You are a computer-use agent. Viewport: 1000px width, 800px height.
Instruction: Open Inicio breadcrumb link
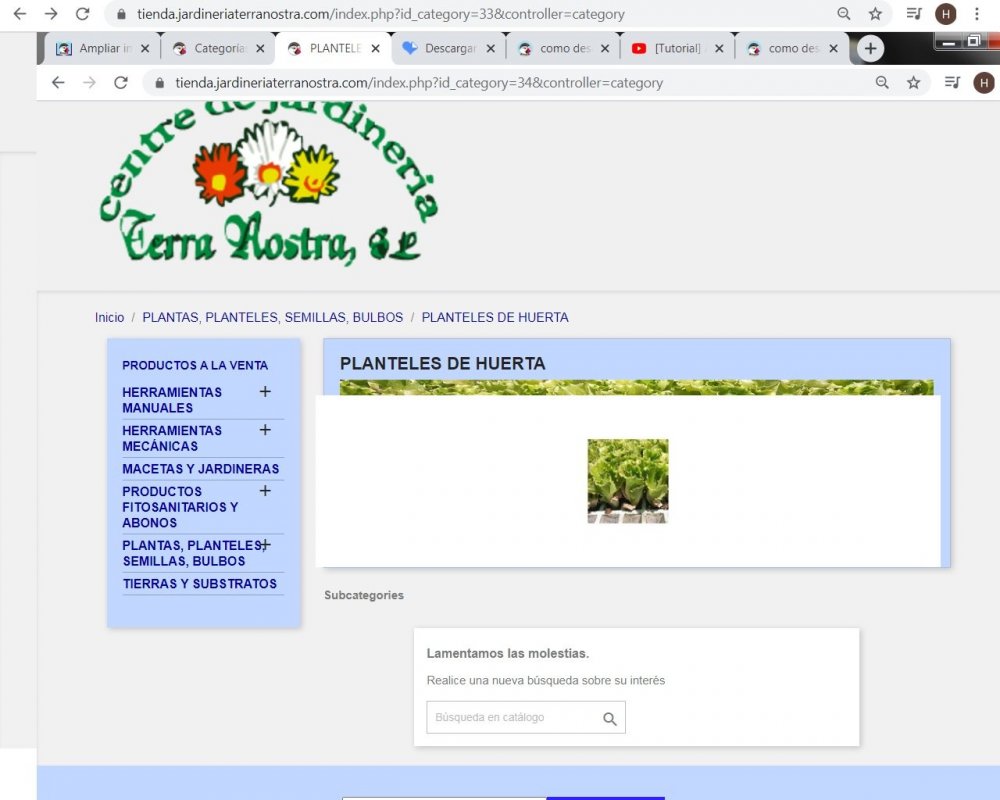click(x=110, y=317)
